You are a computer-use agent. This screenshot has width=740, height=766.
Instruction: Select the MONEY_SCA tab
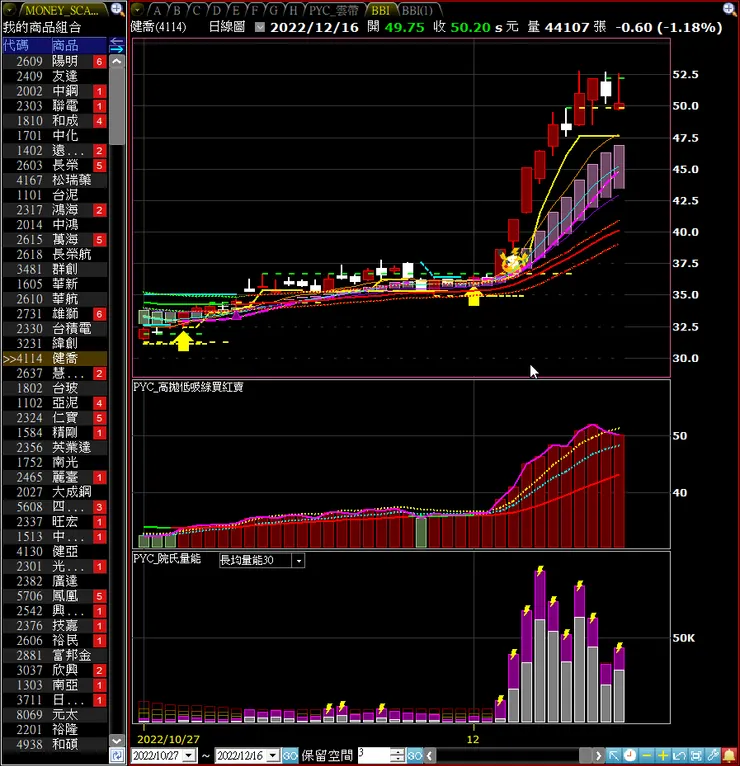tap(62, 10)
